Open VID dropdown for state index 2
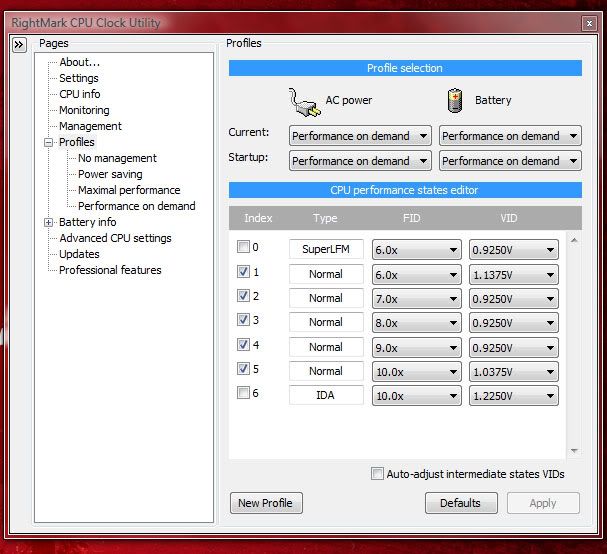Viewport: 607px width, 554px height. click(514, 298)
